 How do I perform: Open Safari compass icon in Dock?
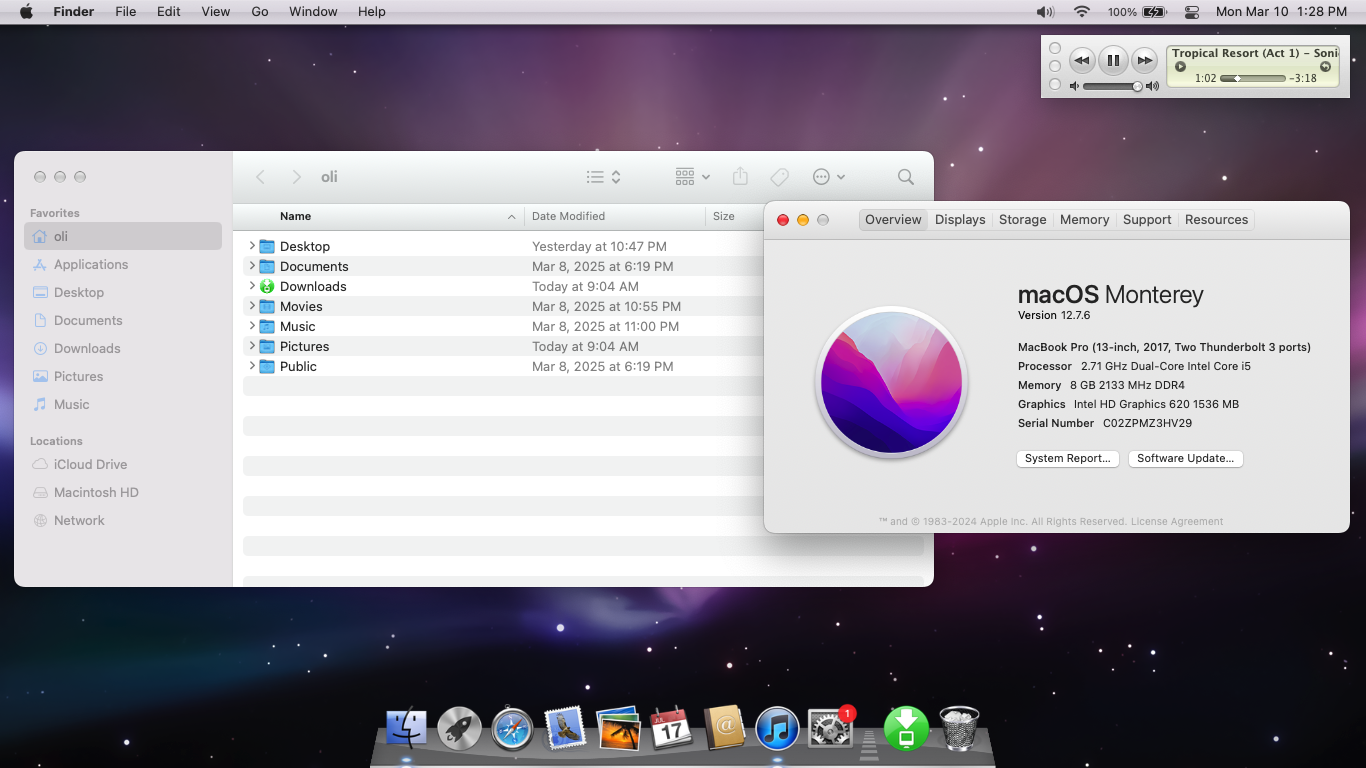pos(513,729)
